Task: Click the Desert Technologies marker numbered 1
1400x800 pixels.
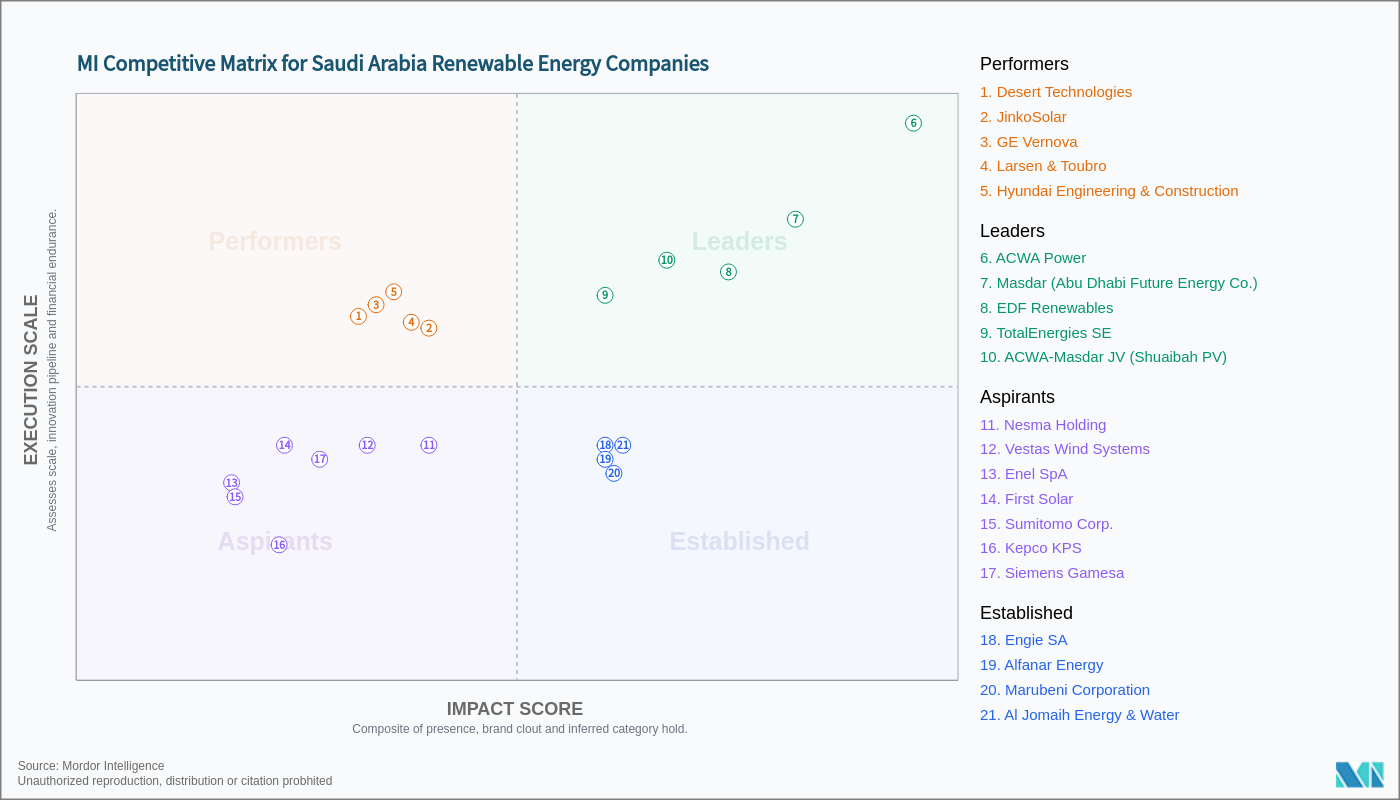Action: (x=358, y=316)
